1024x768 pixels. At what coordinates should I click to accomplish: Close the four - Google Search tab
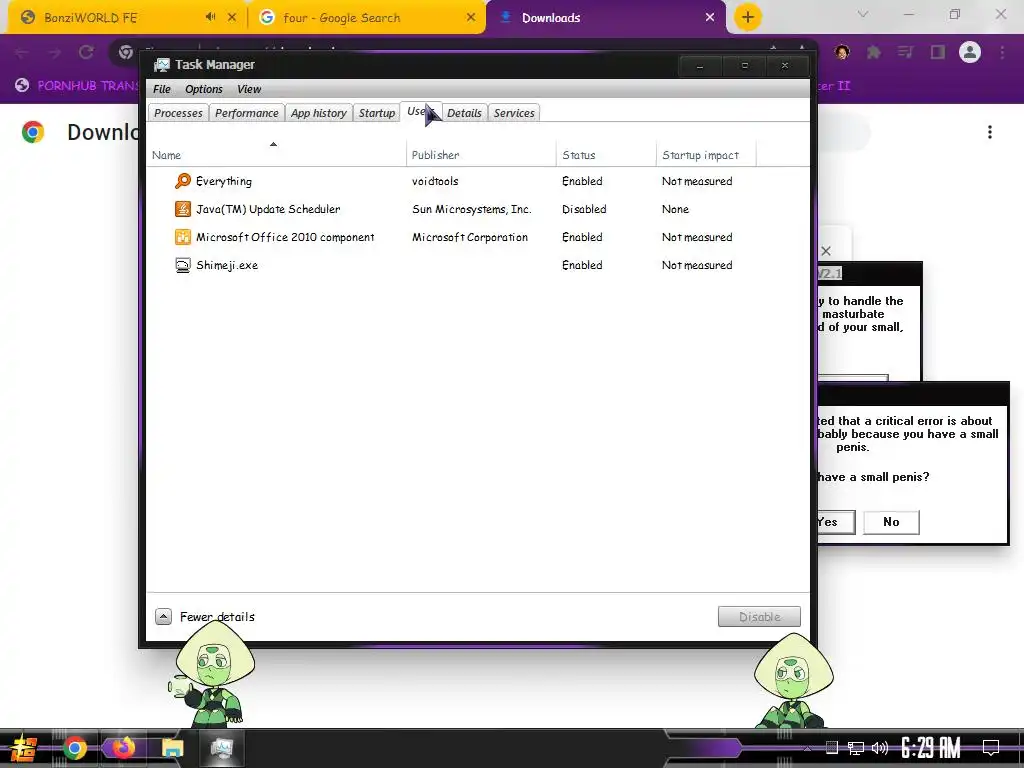pos(471,18)
